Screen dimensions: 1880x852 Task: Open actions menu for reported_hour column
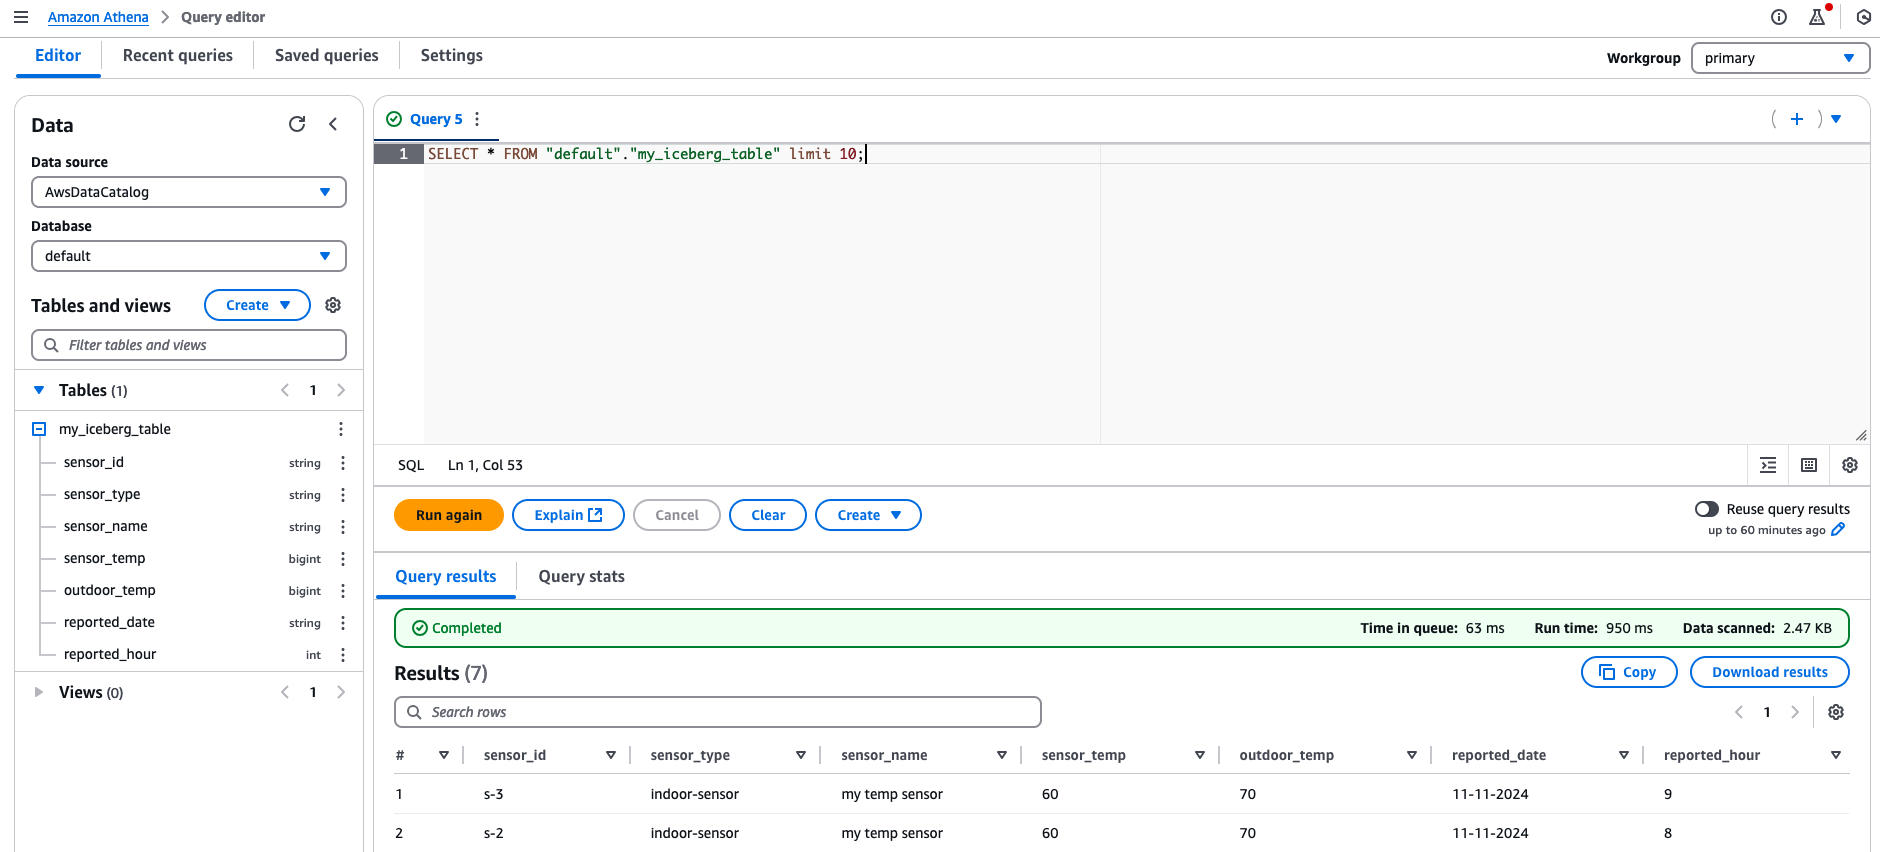point(343,655)
